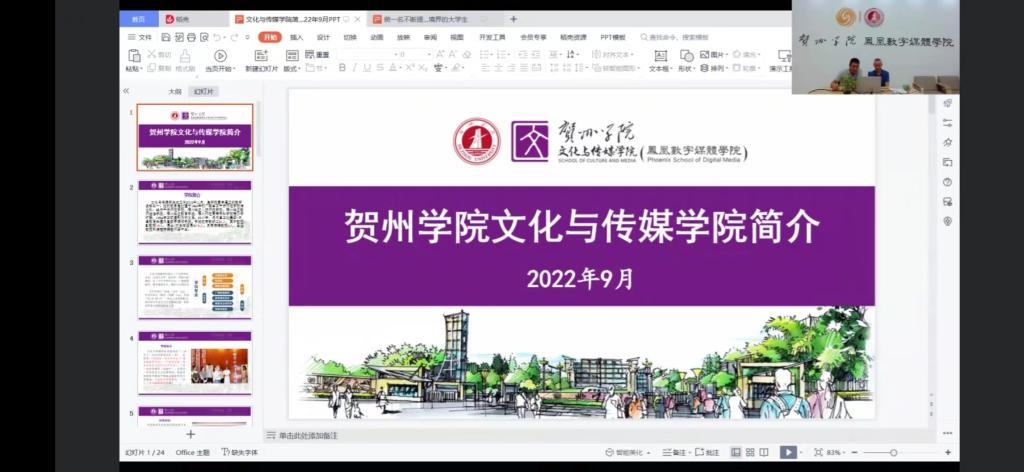Click zoom out minus button
This screenshot has height=472, width=1024.
coord(854,452)
